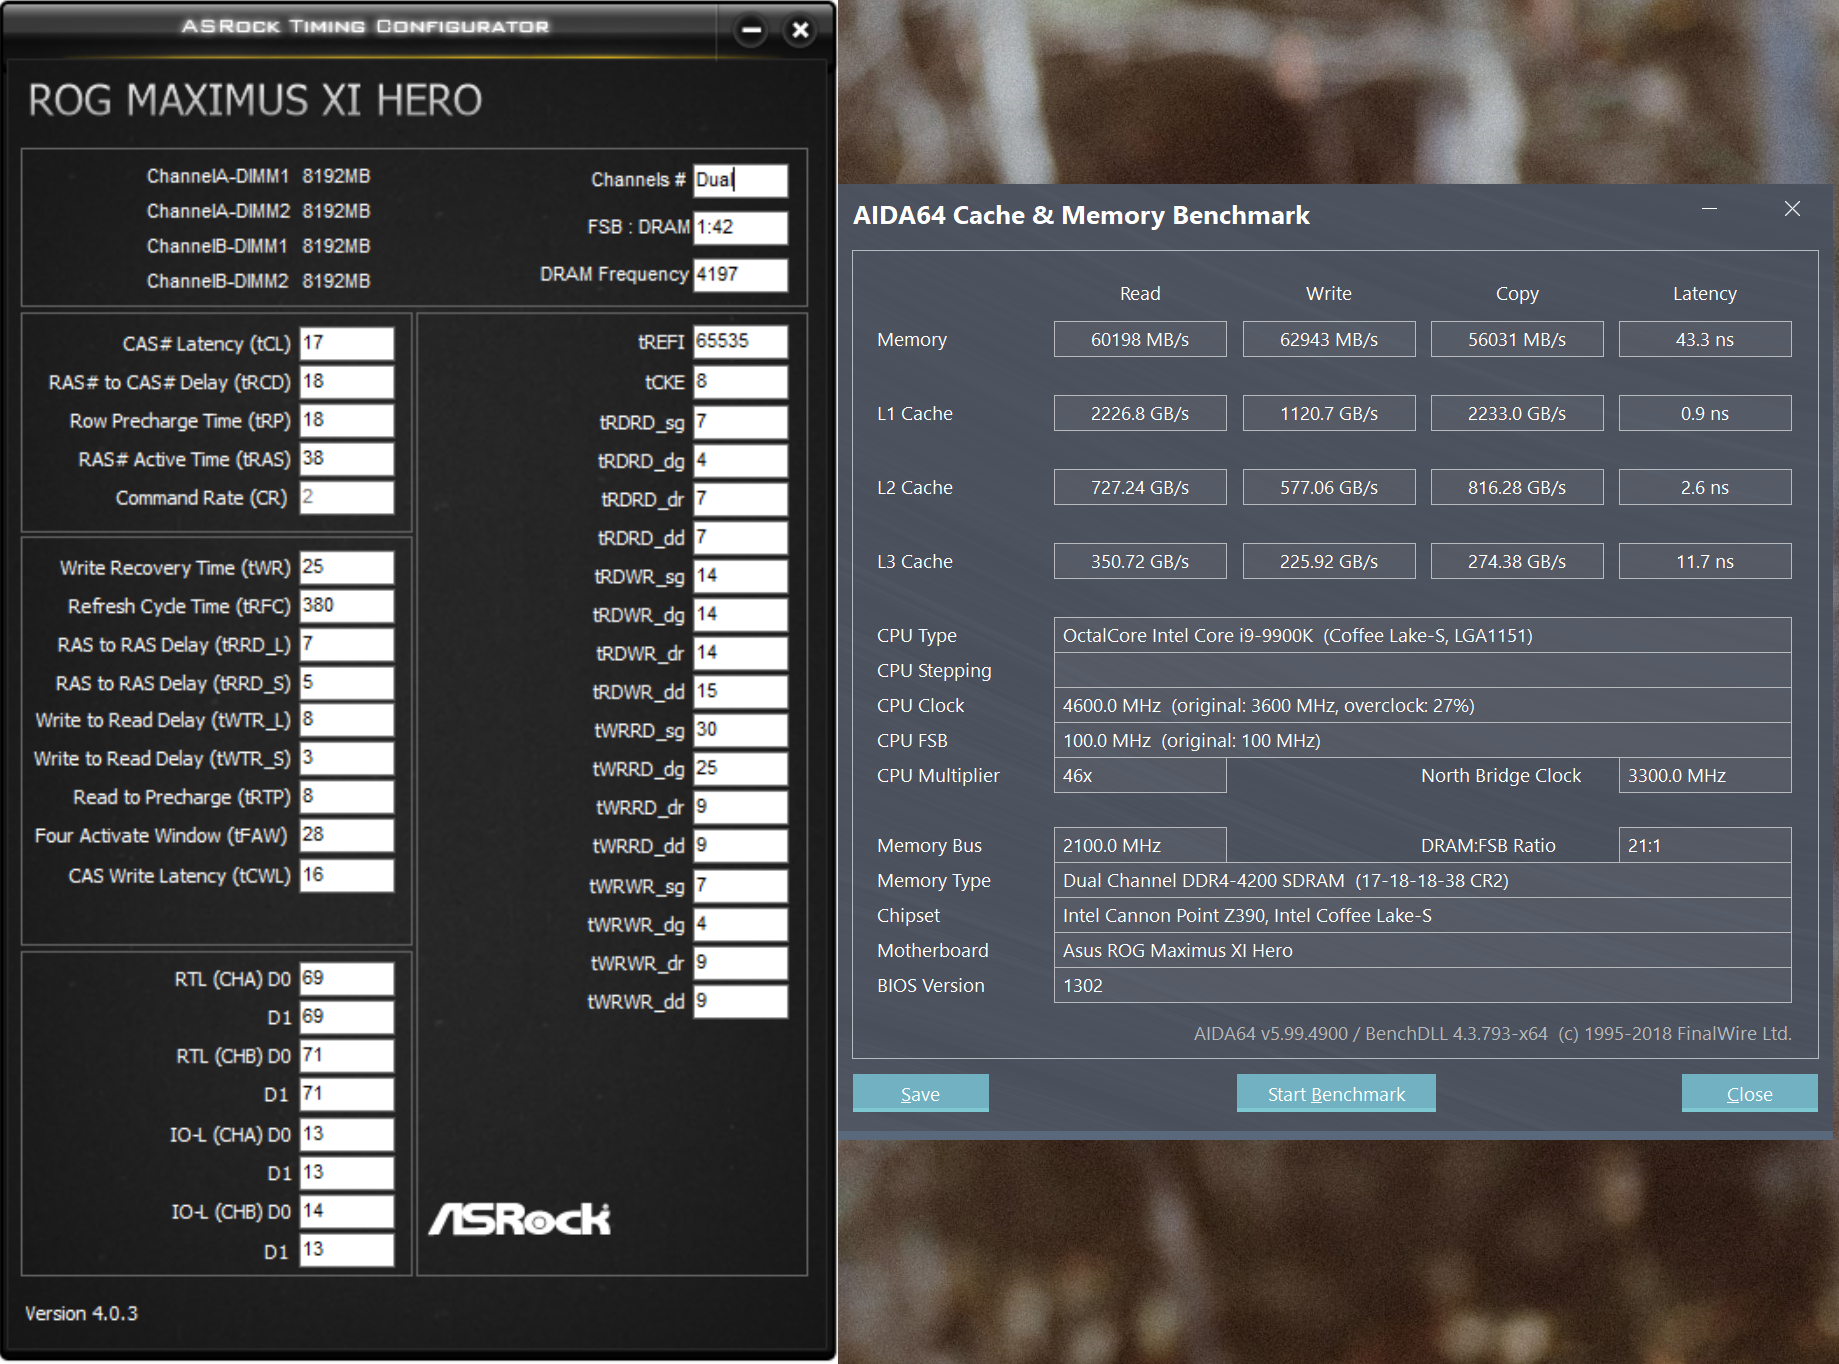1839x1364 pixels.
Task: Click the Motherboard Asus ROG Maximus field
Action: (1422, 950)
